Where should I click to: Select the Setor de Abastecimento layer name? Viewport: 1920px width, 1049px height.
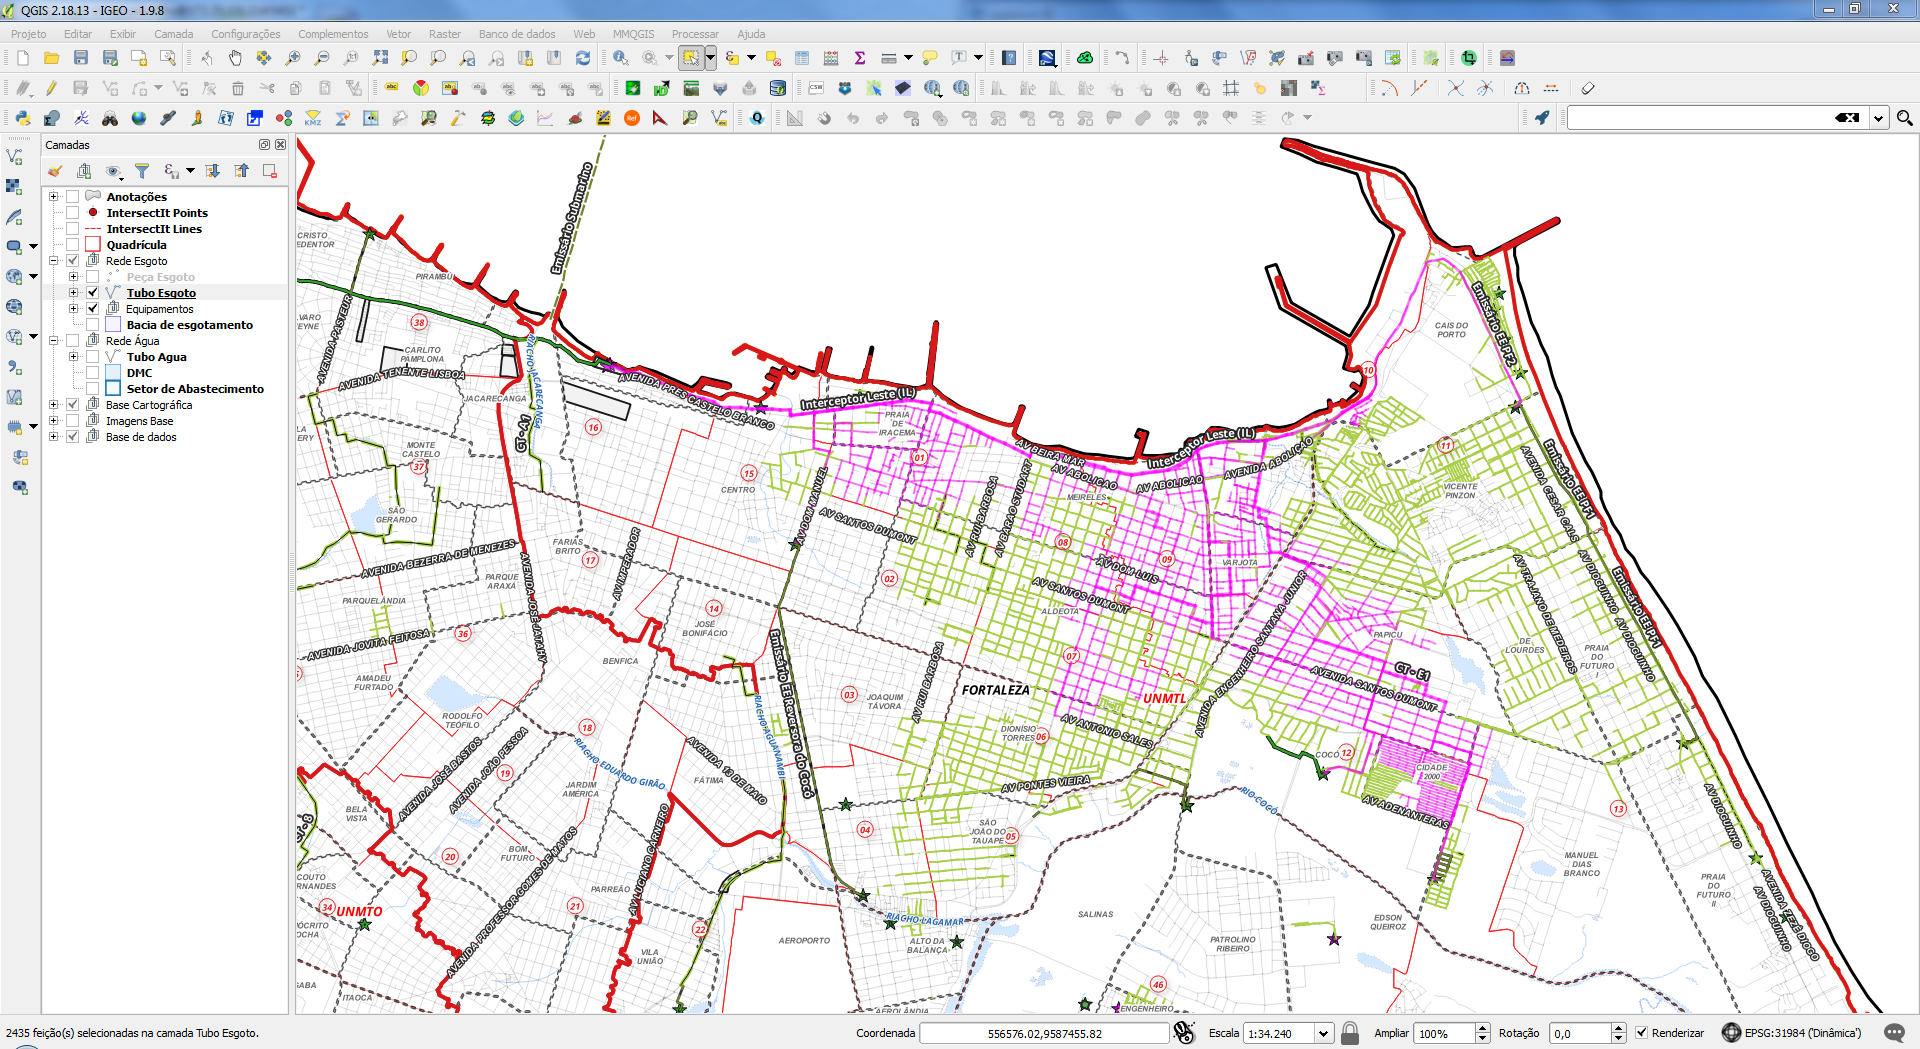(195, 389)
